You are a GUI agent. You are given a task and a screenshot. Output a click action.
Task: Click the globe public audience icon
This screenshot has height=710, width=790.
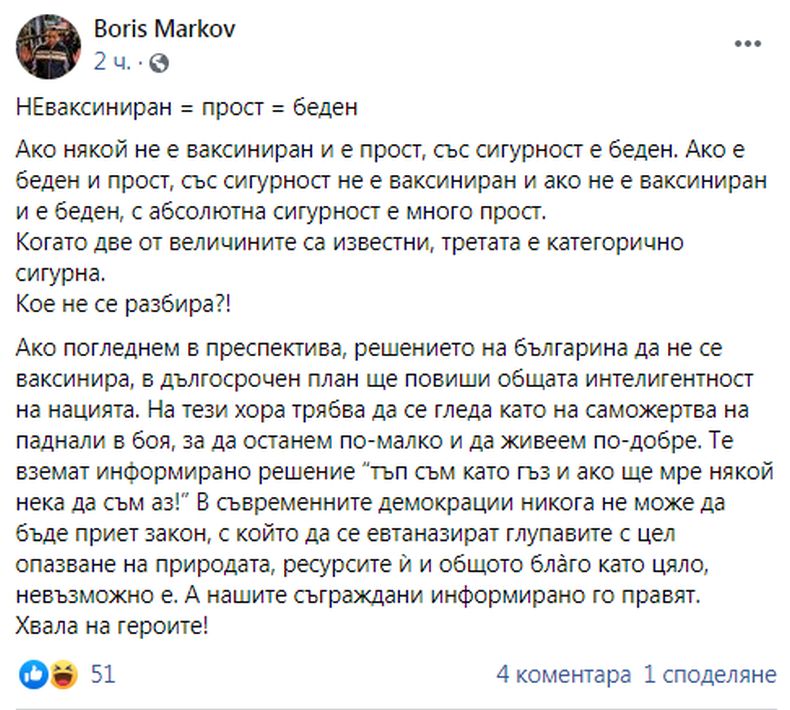pos(160,62)
